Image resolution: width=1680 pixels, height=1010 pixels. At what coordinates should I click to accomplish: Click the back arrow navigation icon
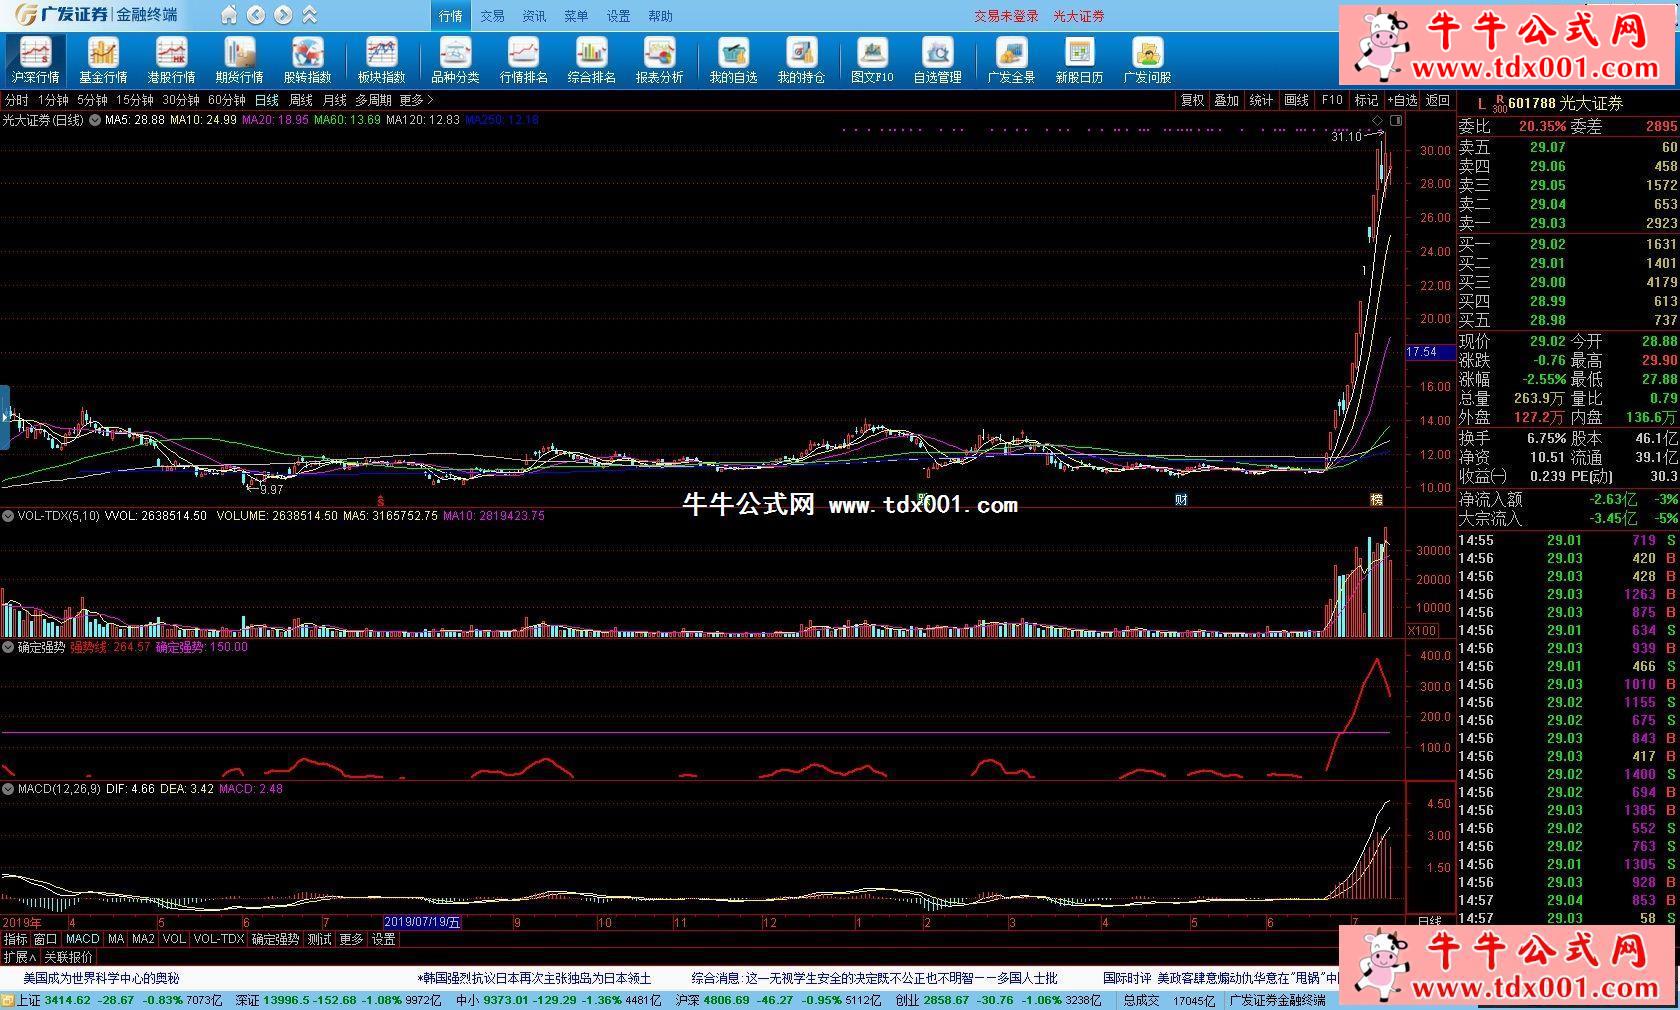(256, 15)
